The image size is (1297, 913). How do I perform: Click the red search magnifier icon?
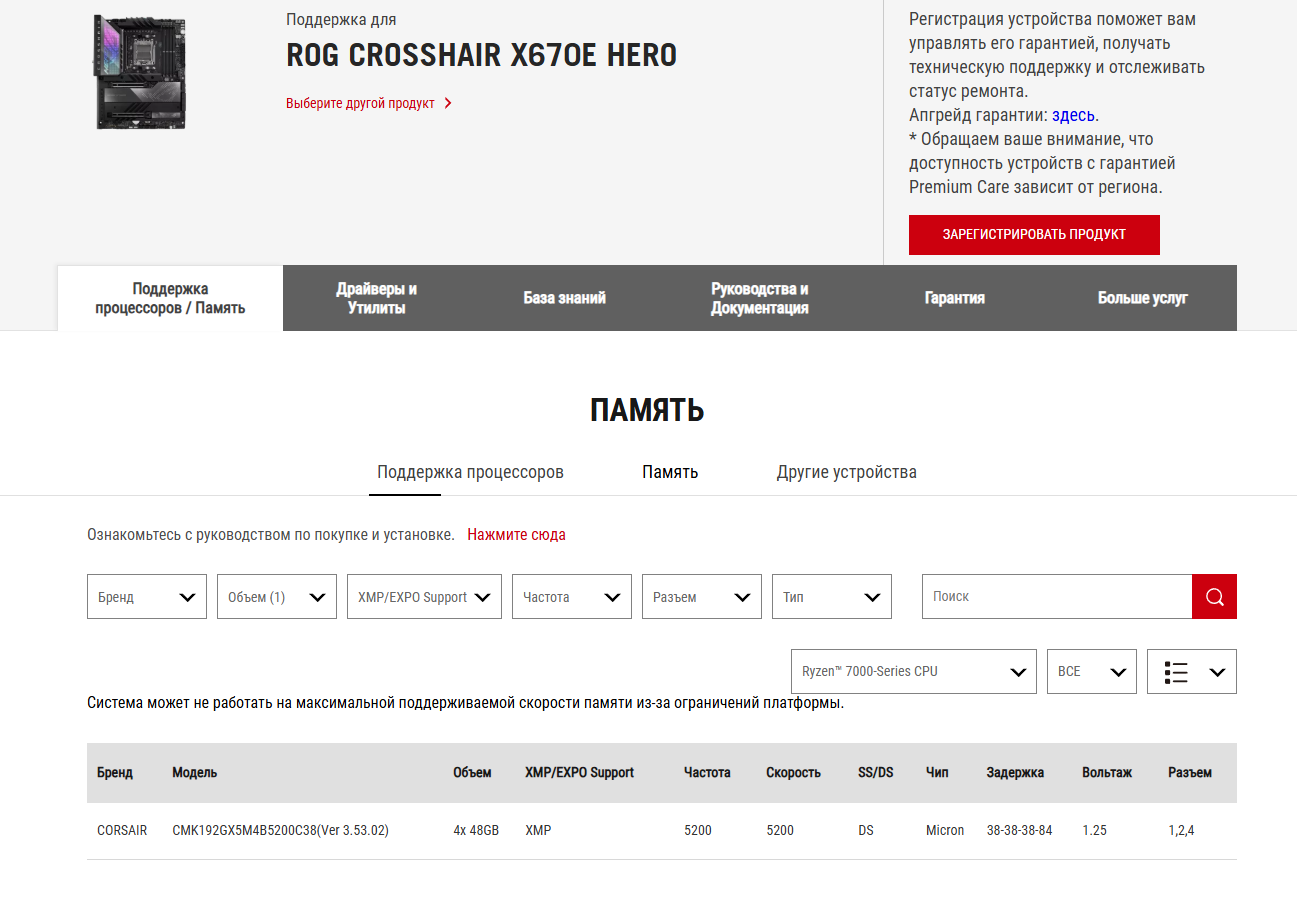click(x=1214, y=596)
